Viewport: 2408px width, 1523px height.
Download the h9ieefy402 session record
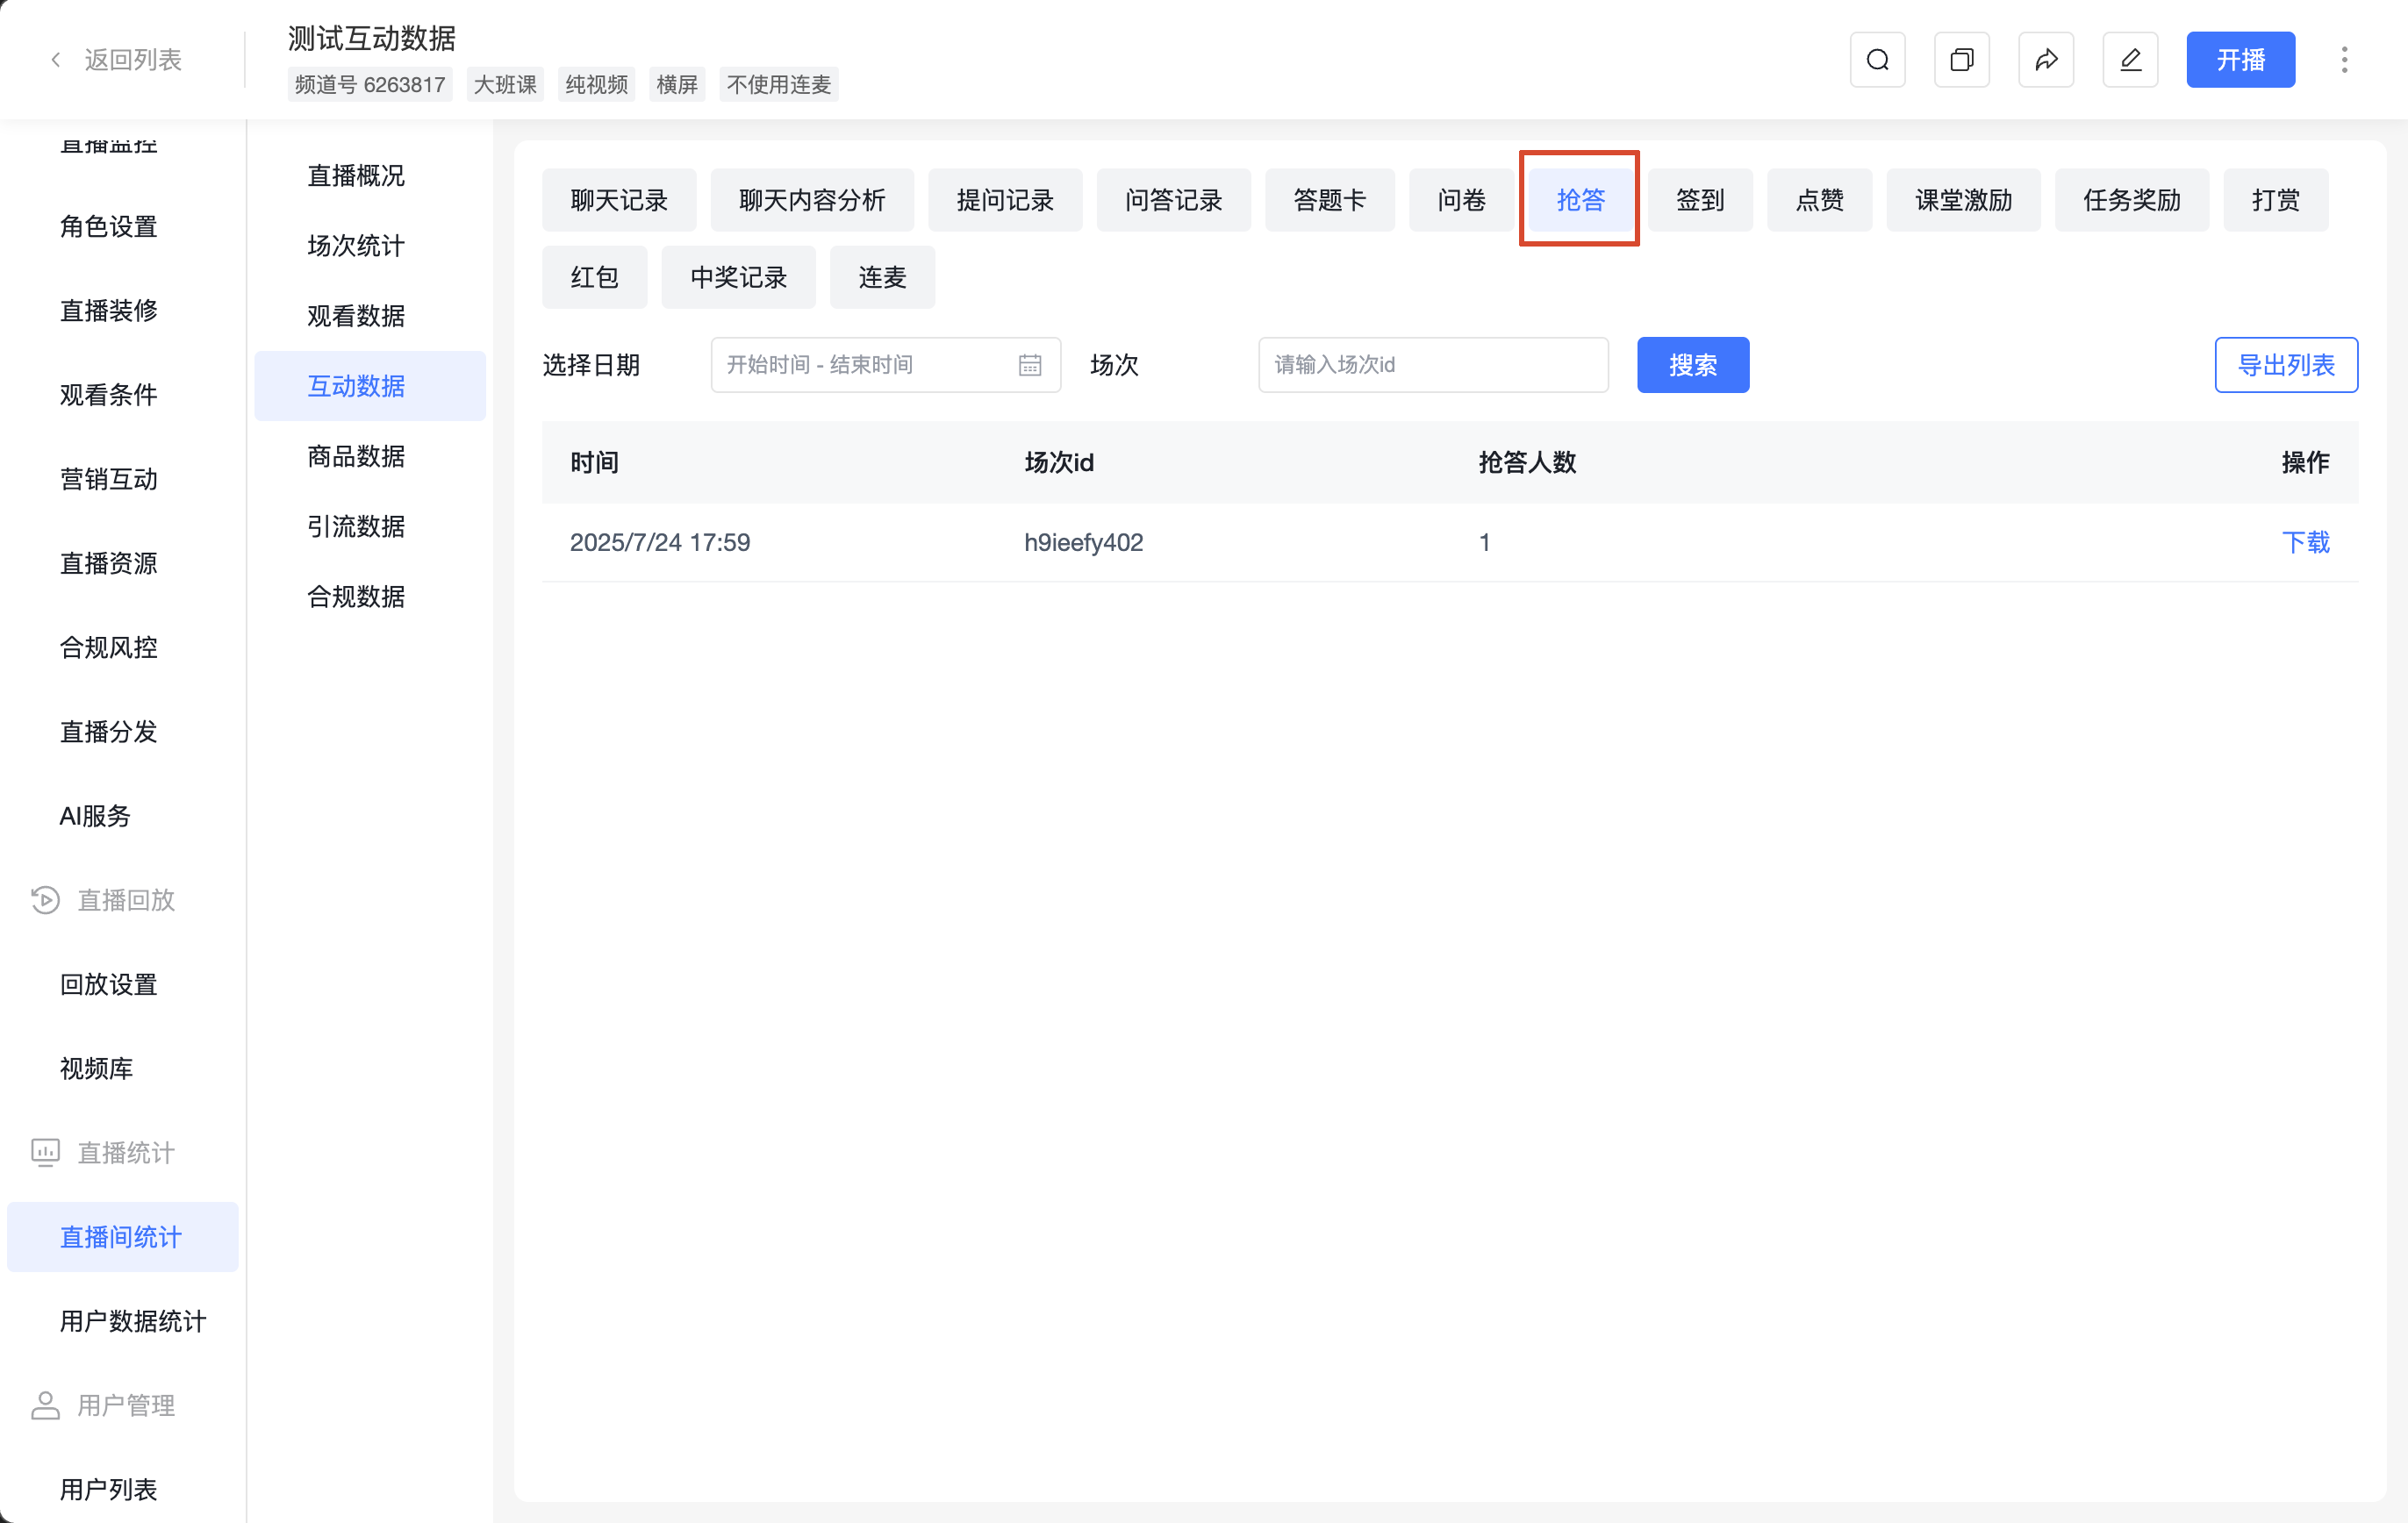(2305, 542)
